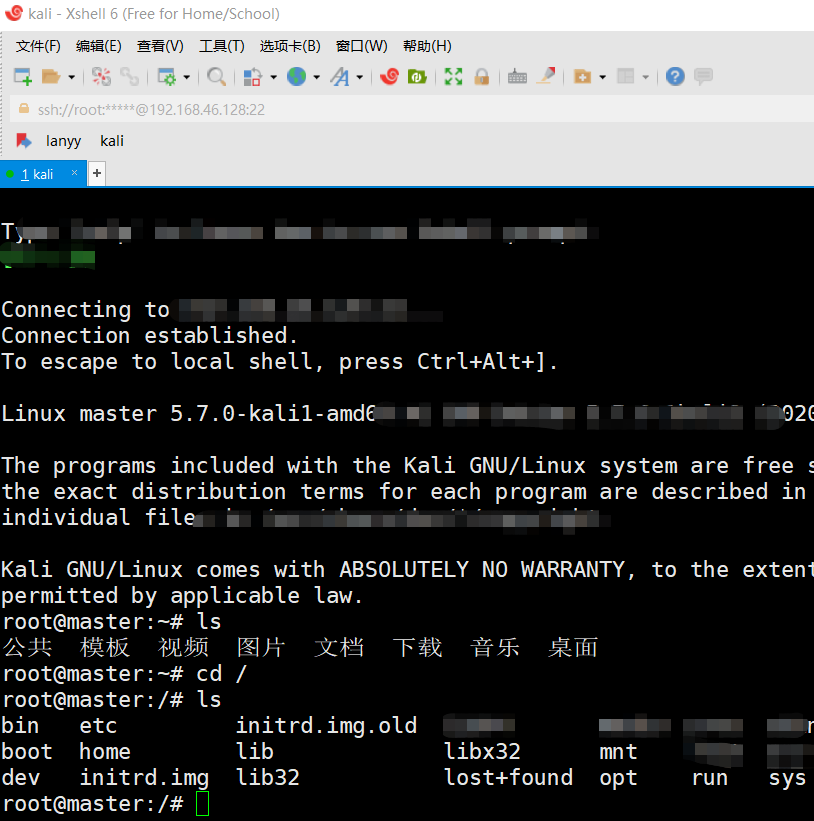814x821 pixels.
Task: Click the Reconnect chain-link icon
Action: pos(129,77)
